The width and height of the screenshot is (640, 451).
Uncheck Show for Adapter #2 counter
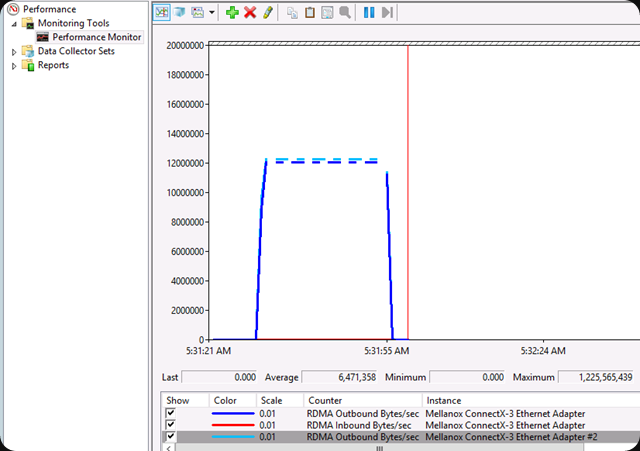coord(171,436)
